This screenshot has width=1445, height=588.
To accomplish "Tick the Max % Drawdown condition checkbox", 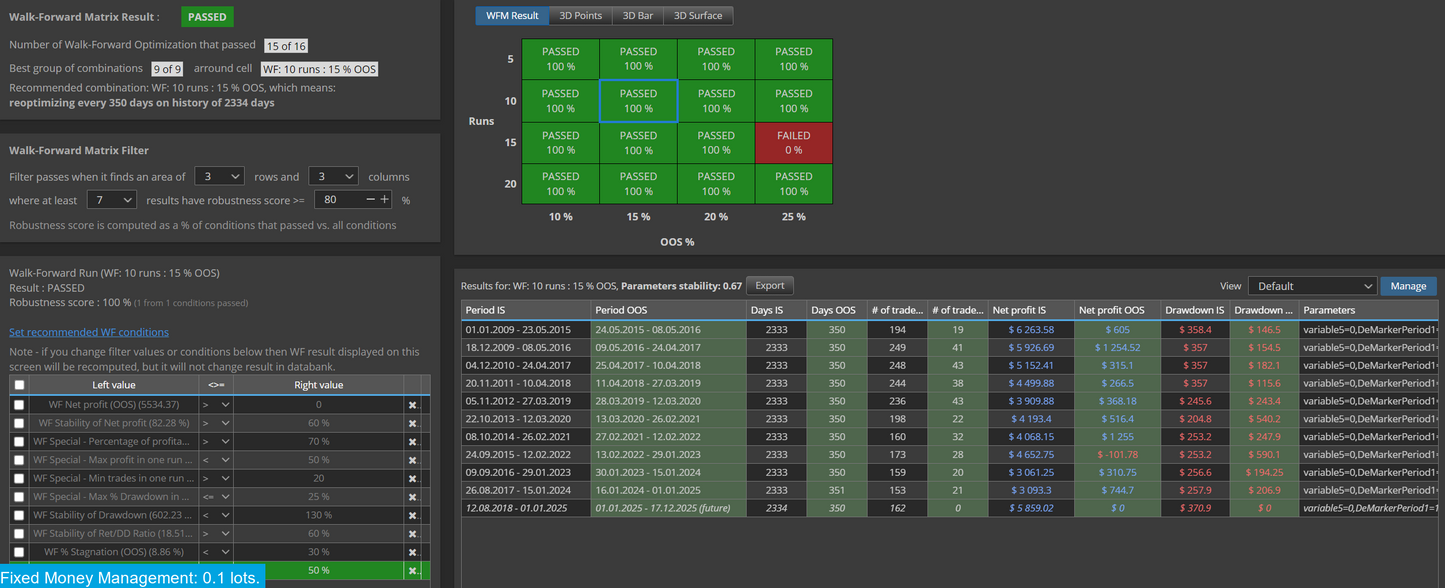I will 19,497.
